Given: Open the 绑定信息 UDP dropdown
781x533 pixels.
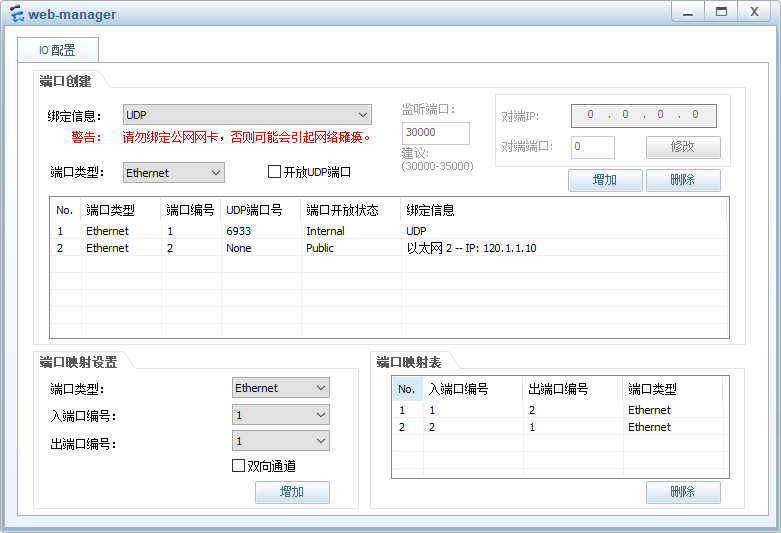Looking at the screenshot, I should pyautogui.click(x=247, y=115).
